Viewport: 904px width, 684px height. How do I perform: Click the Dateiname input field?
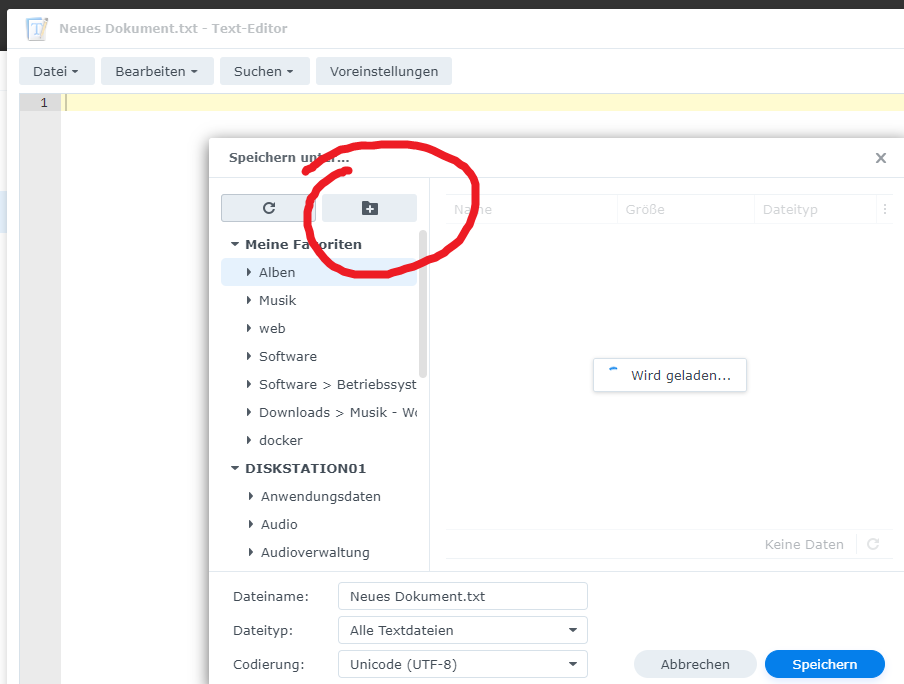coord(462,596)
